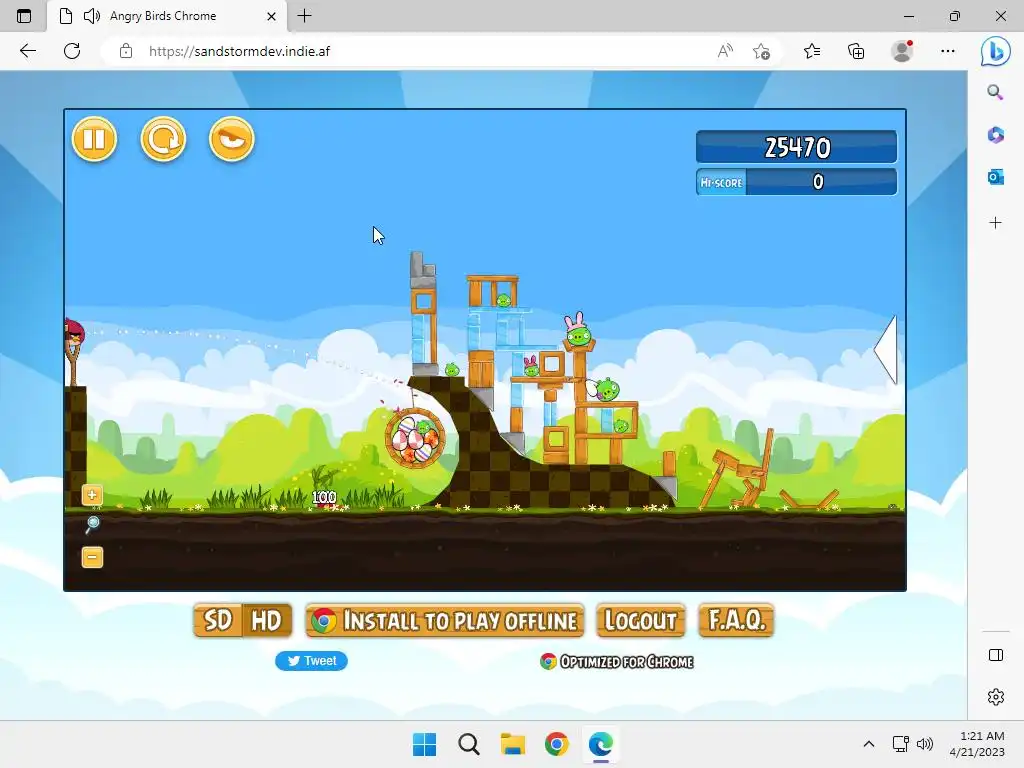1024x768 pixels.
Task: Click the magnifying glass zoom icon in game
Action: coord(92,524)
